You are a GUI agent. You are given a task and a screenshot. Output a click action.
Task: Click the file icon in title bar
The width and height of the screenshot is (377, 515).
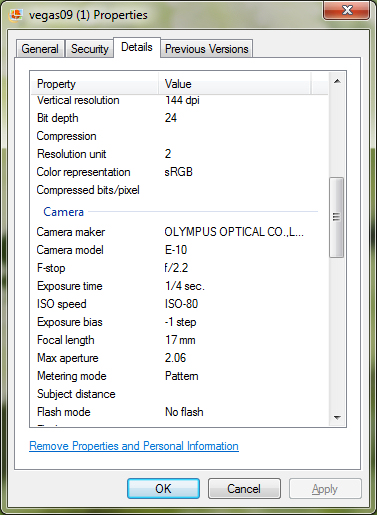pyautogui.click(x=16, y=15)
